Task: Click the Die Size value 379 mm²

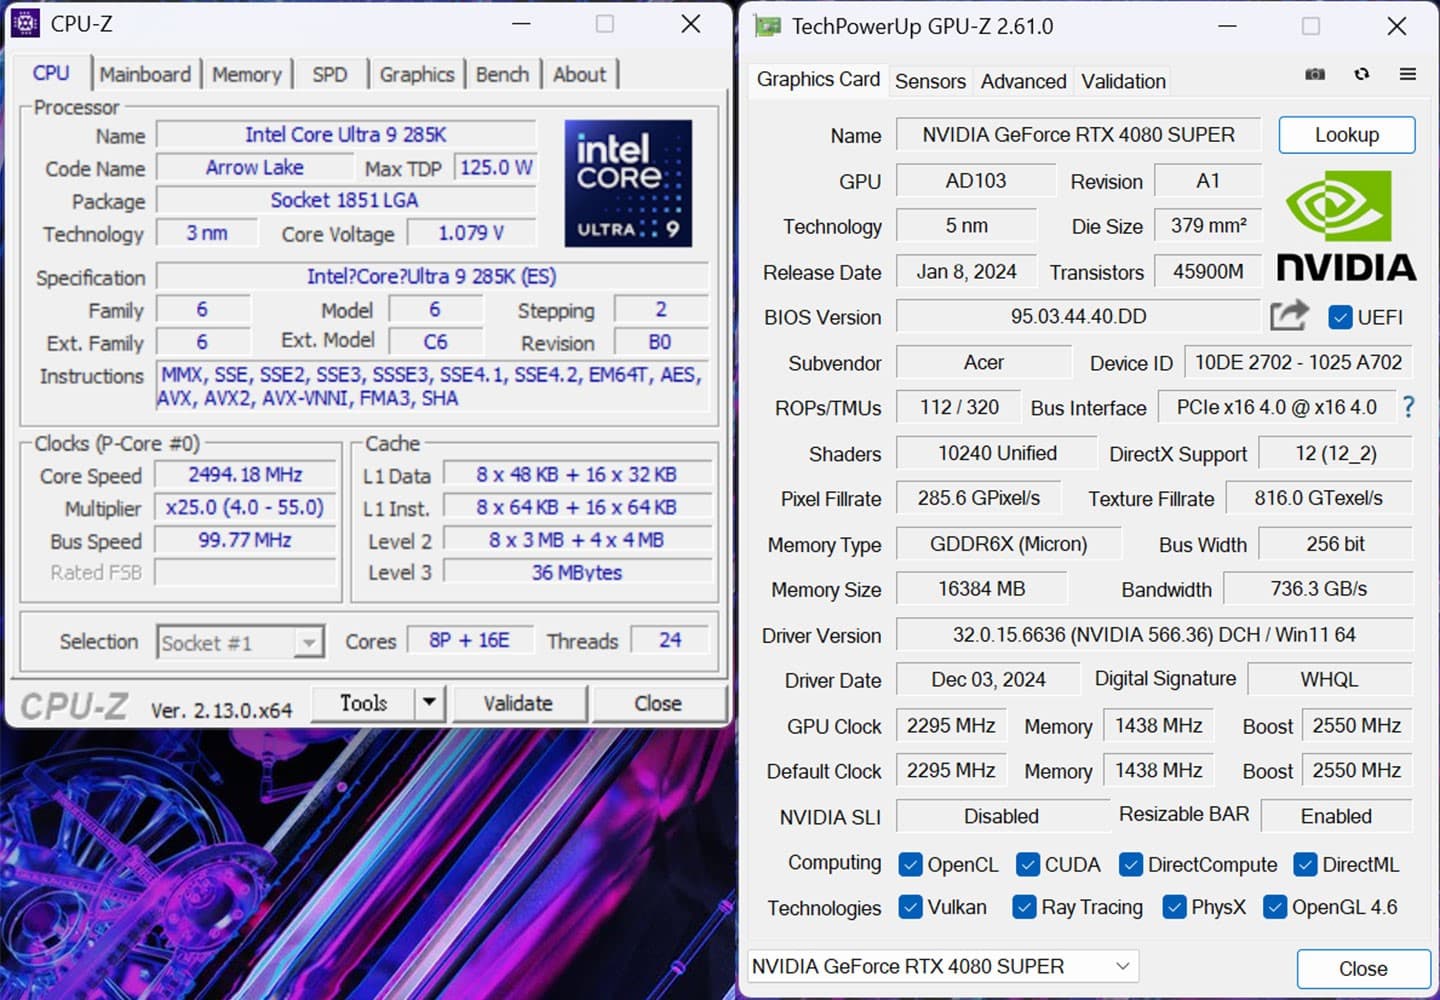Action: pyautogui.click(x=1208, y=226)
